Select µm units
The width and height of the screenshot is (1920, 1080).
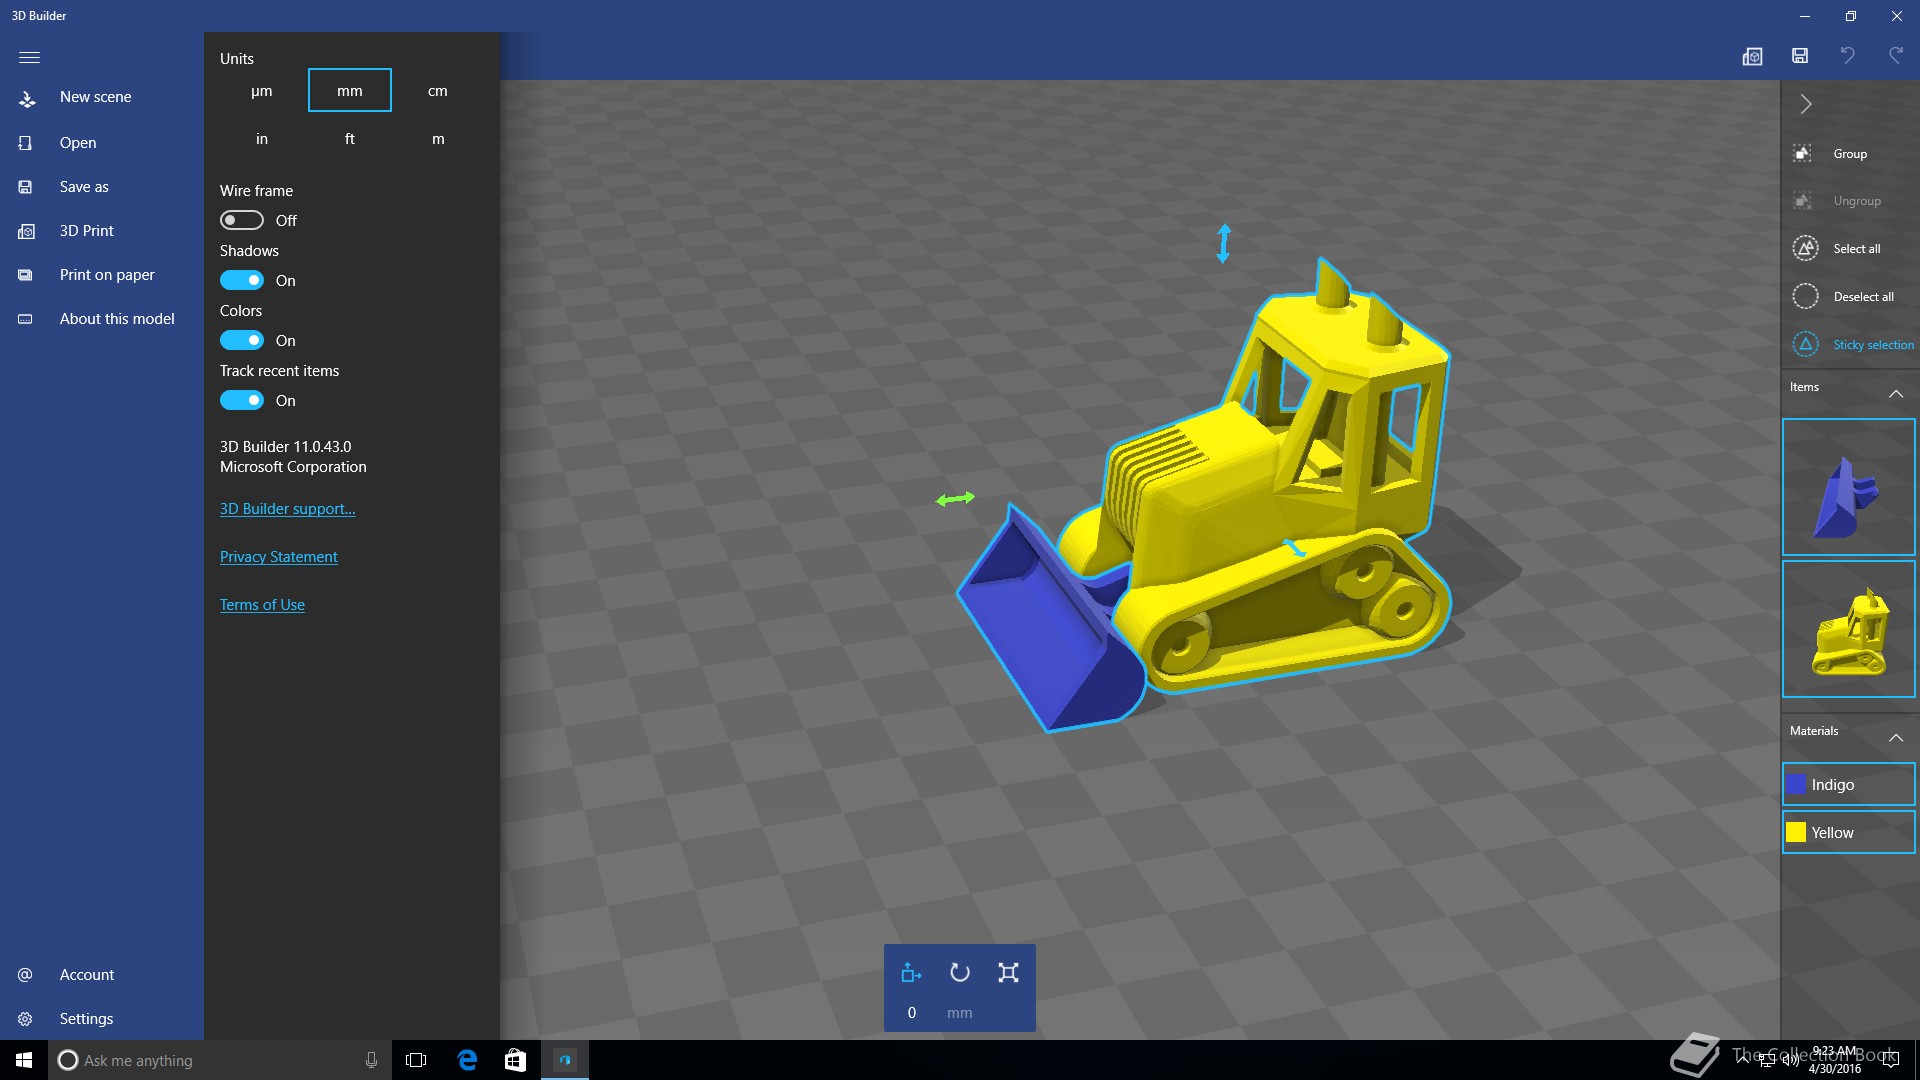[x=262, y=91]
